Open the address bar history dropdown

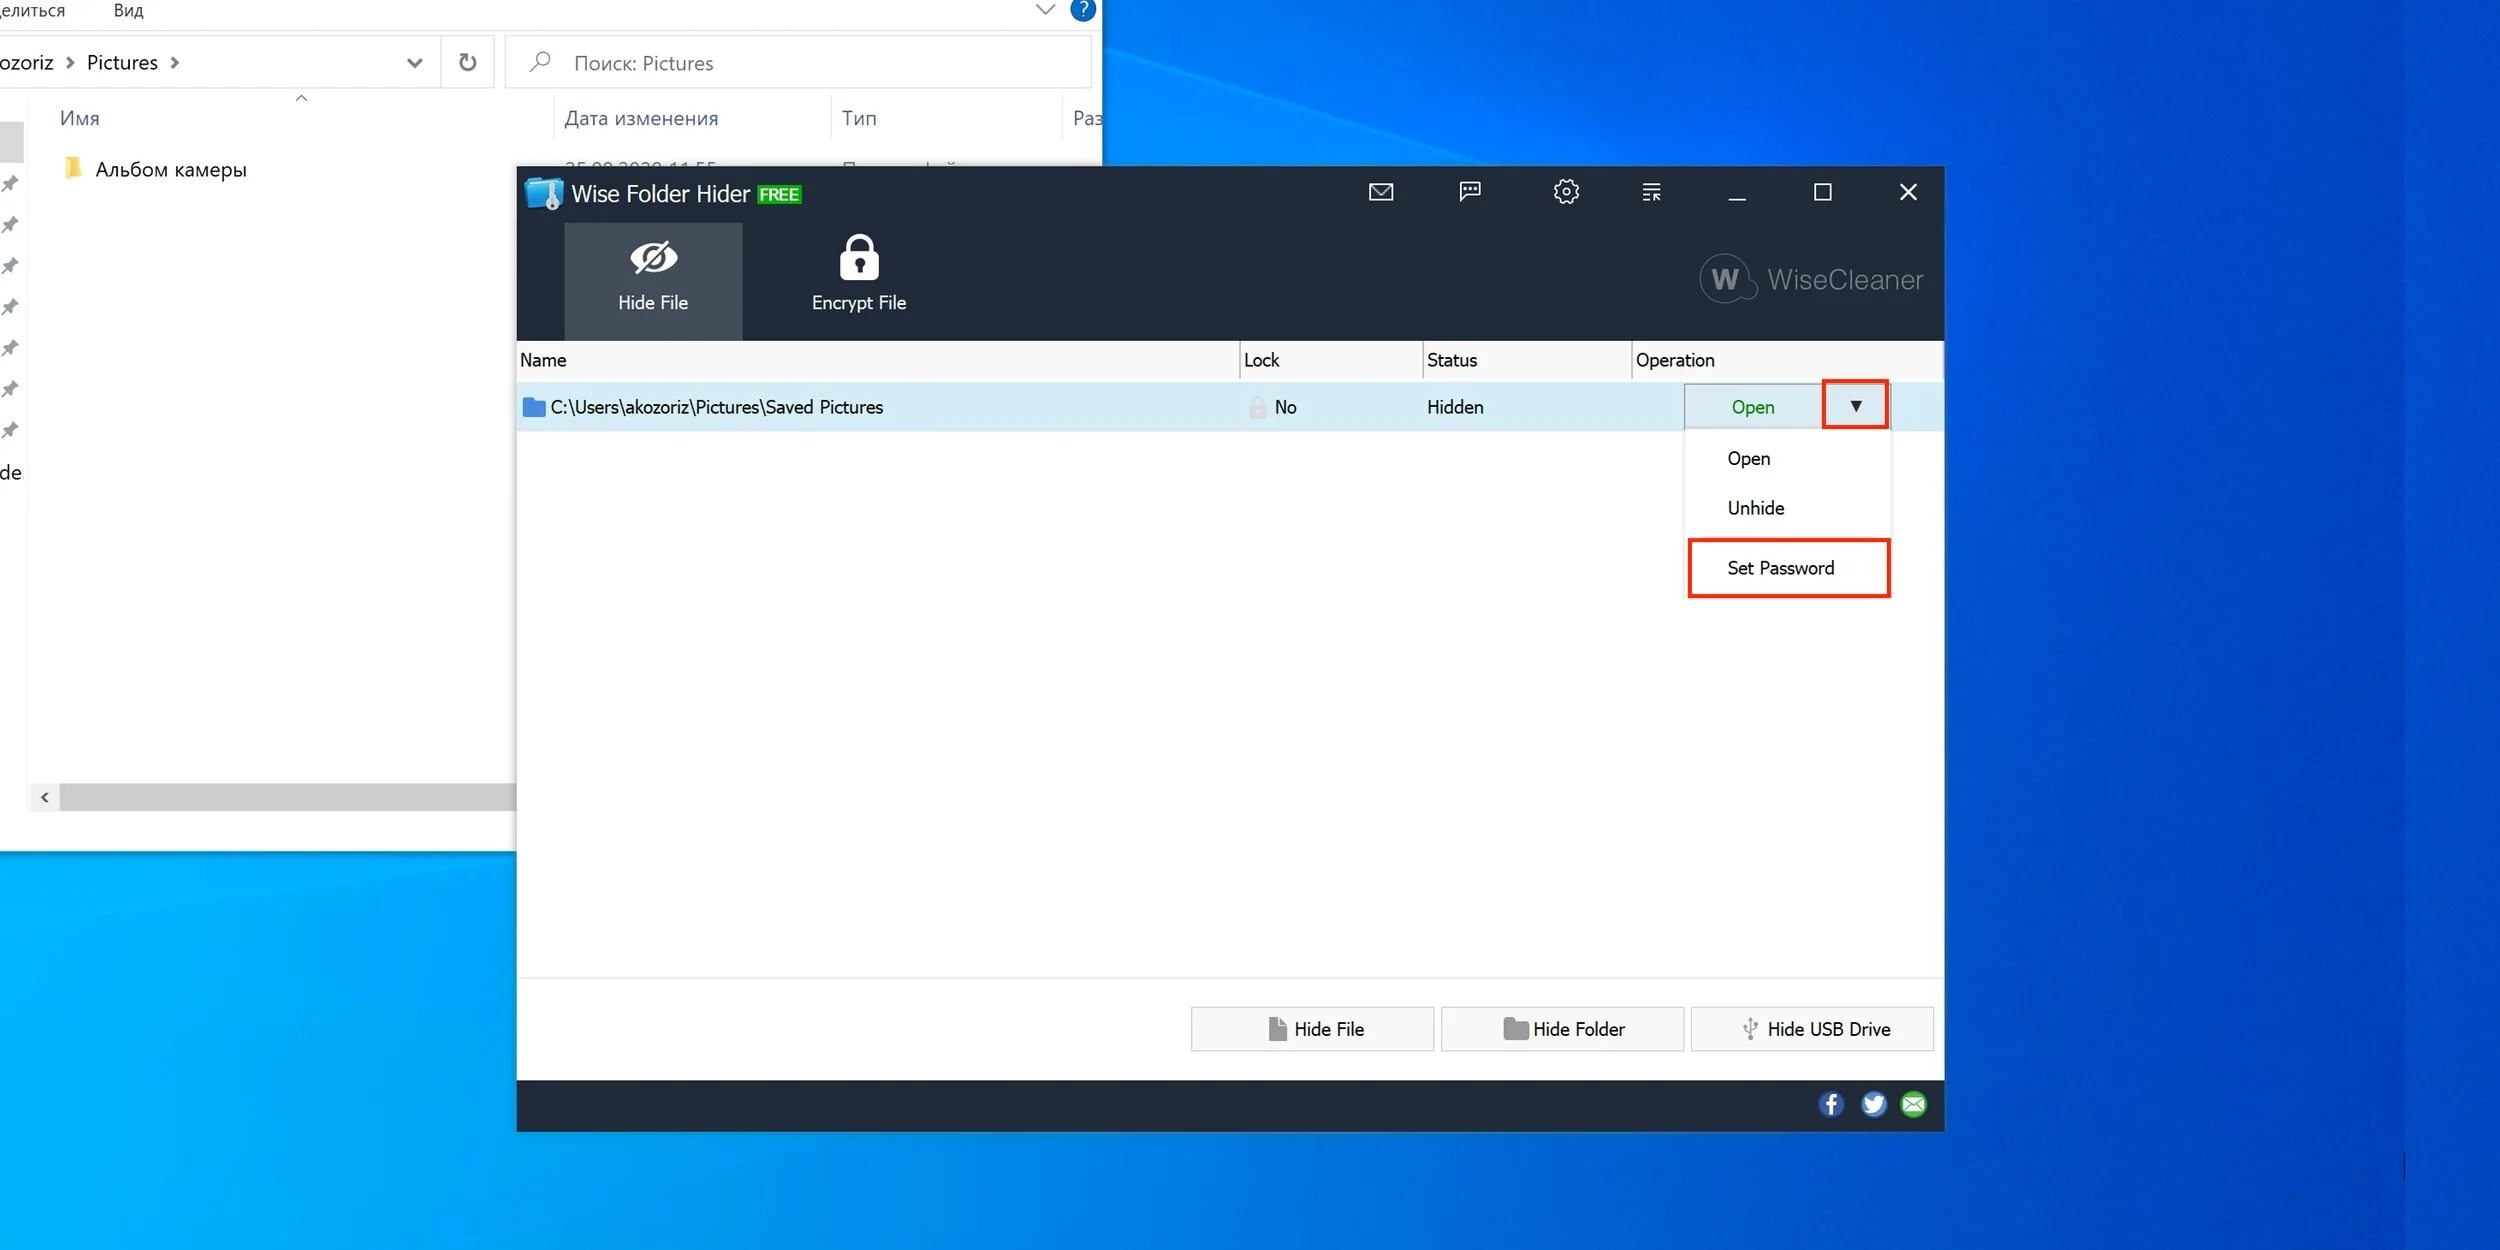coord(414,63)
